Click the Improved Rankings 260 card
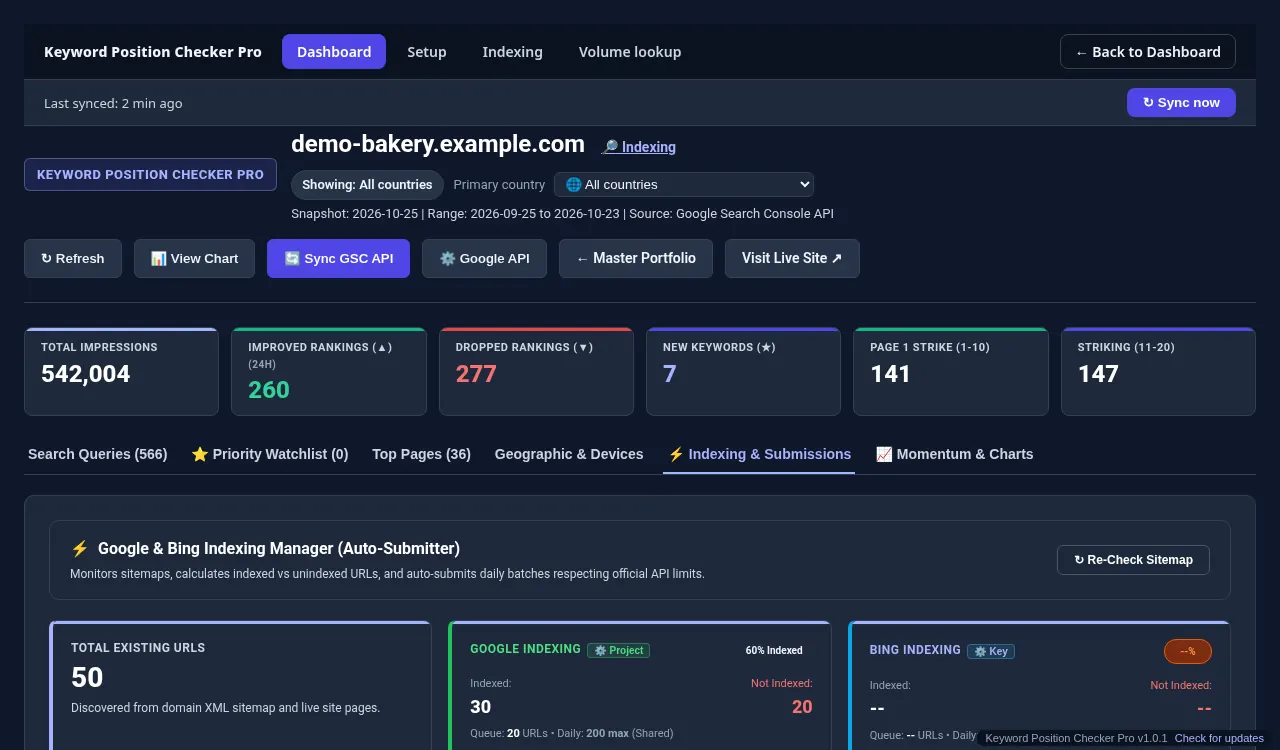This screenshot has height=750, width=1280. pyautogui.click(x=329, y=371)
